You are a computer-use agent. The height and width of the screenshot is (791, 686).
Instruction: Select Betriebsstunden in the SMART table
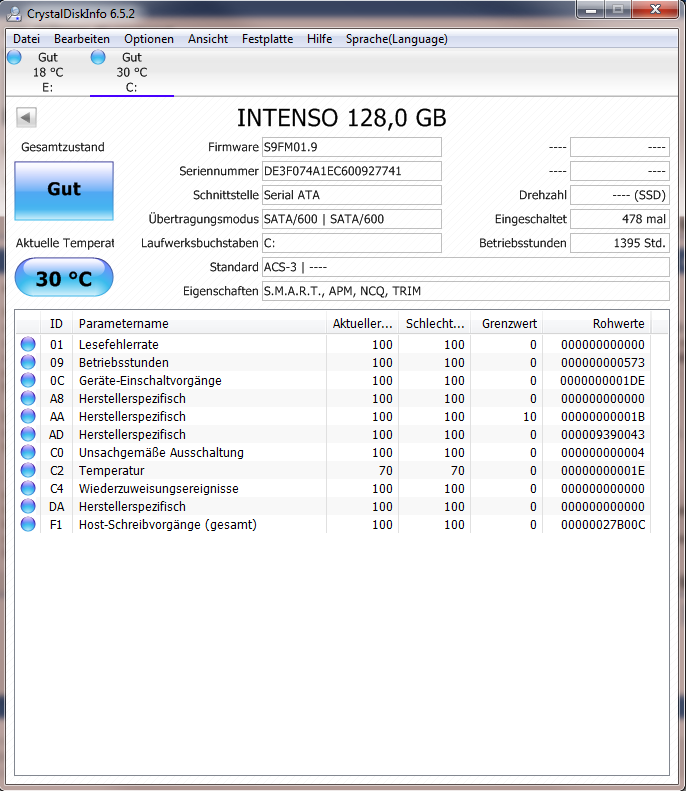coord(124,363)
